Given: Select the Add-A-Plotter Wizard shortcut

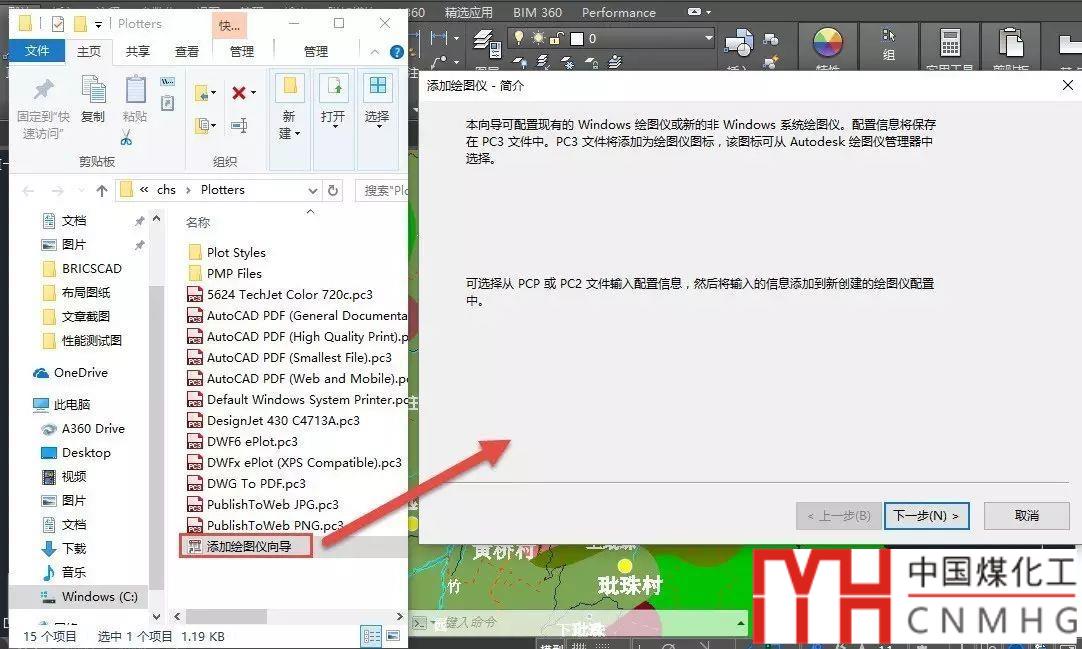Looking at the screenshot, I should (x=247, y=546).
